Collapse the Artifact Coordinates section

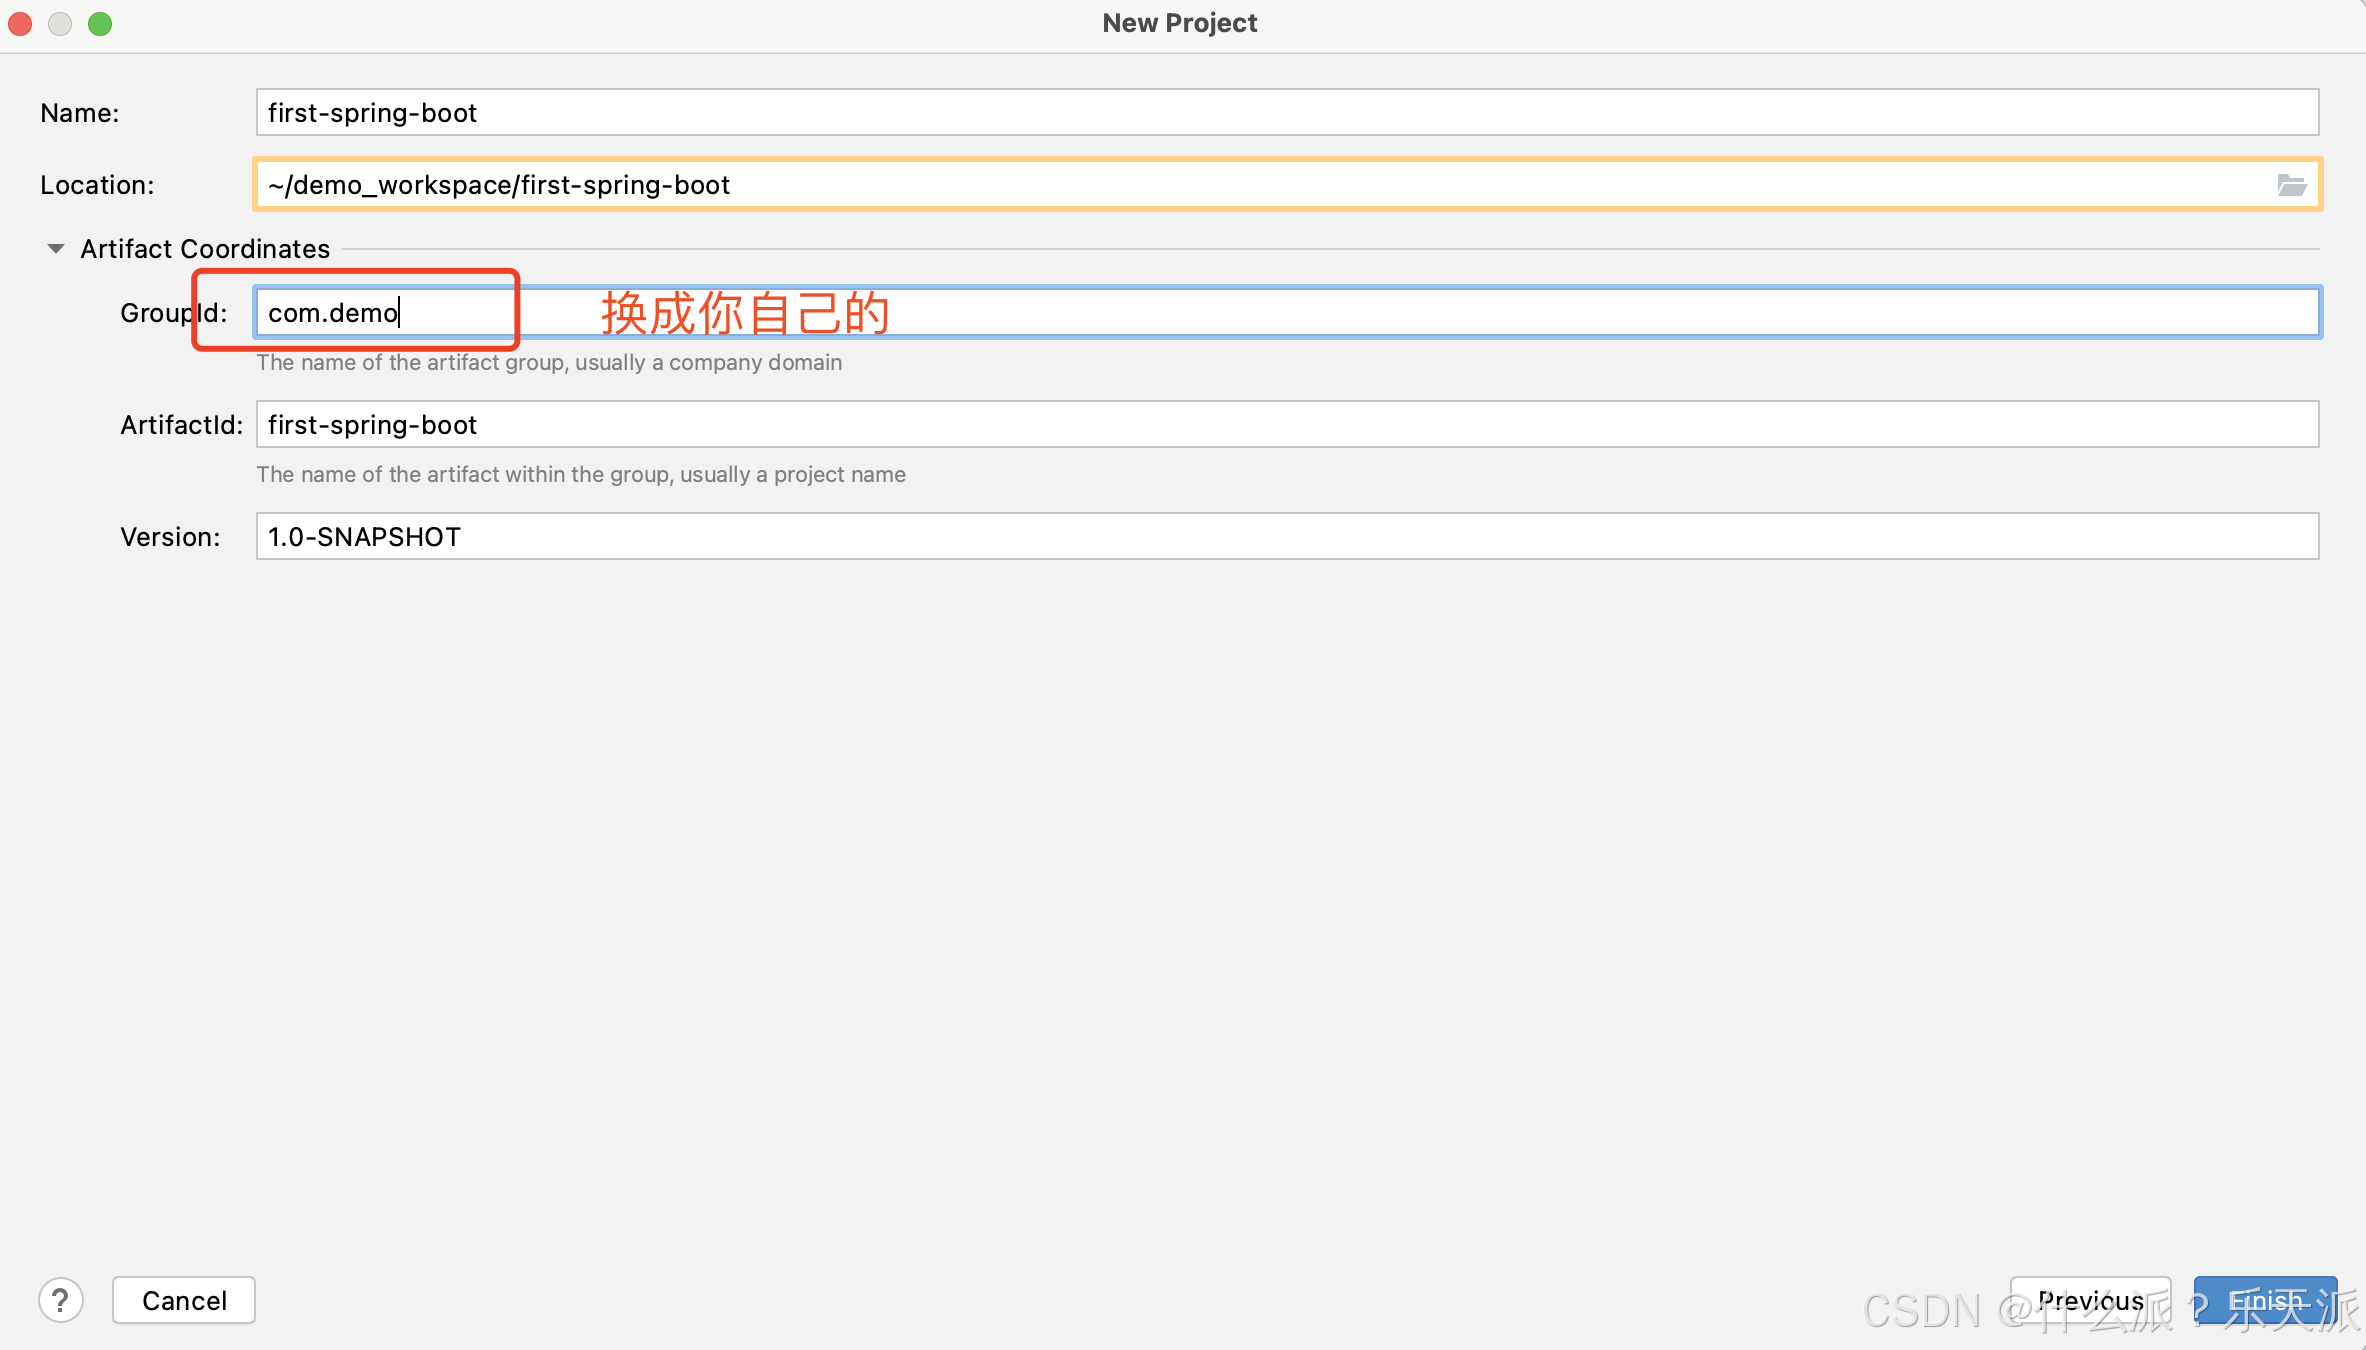(x=55, y=248)
